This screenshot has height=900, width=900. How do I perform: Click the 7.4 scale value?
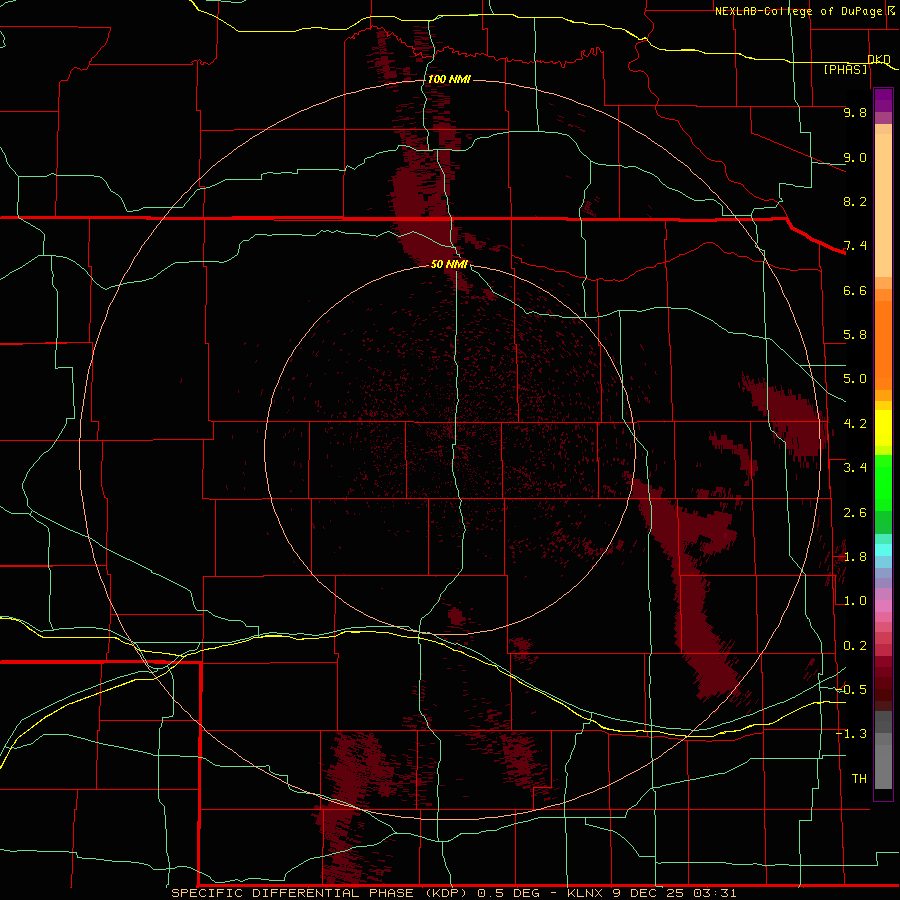click(x=855, y=246)
